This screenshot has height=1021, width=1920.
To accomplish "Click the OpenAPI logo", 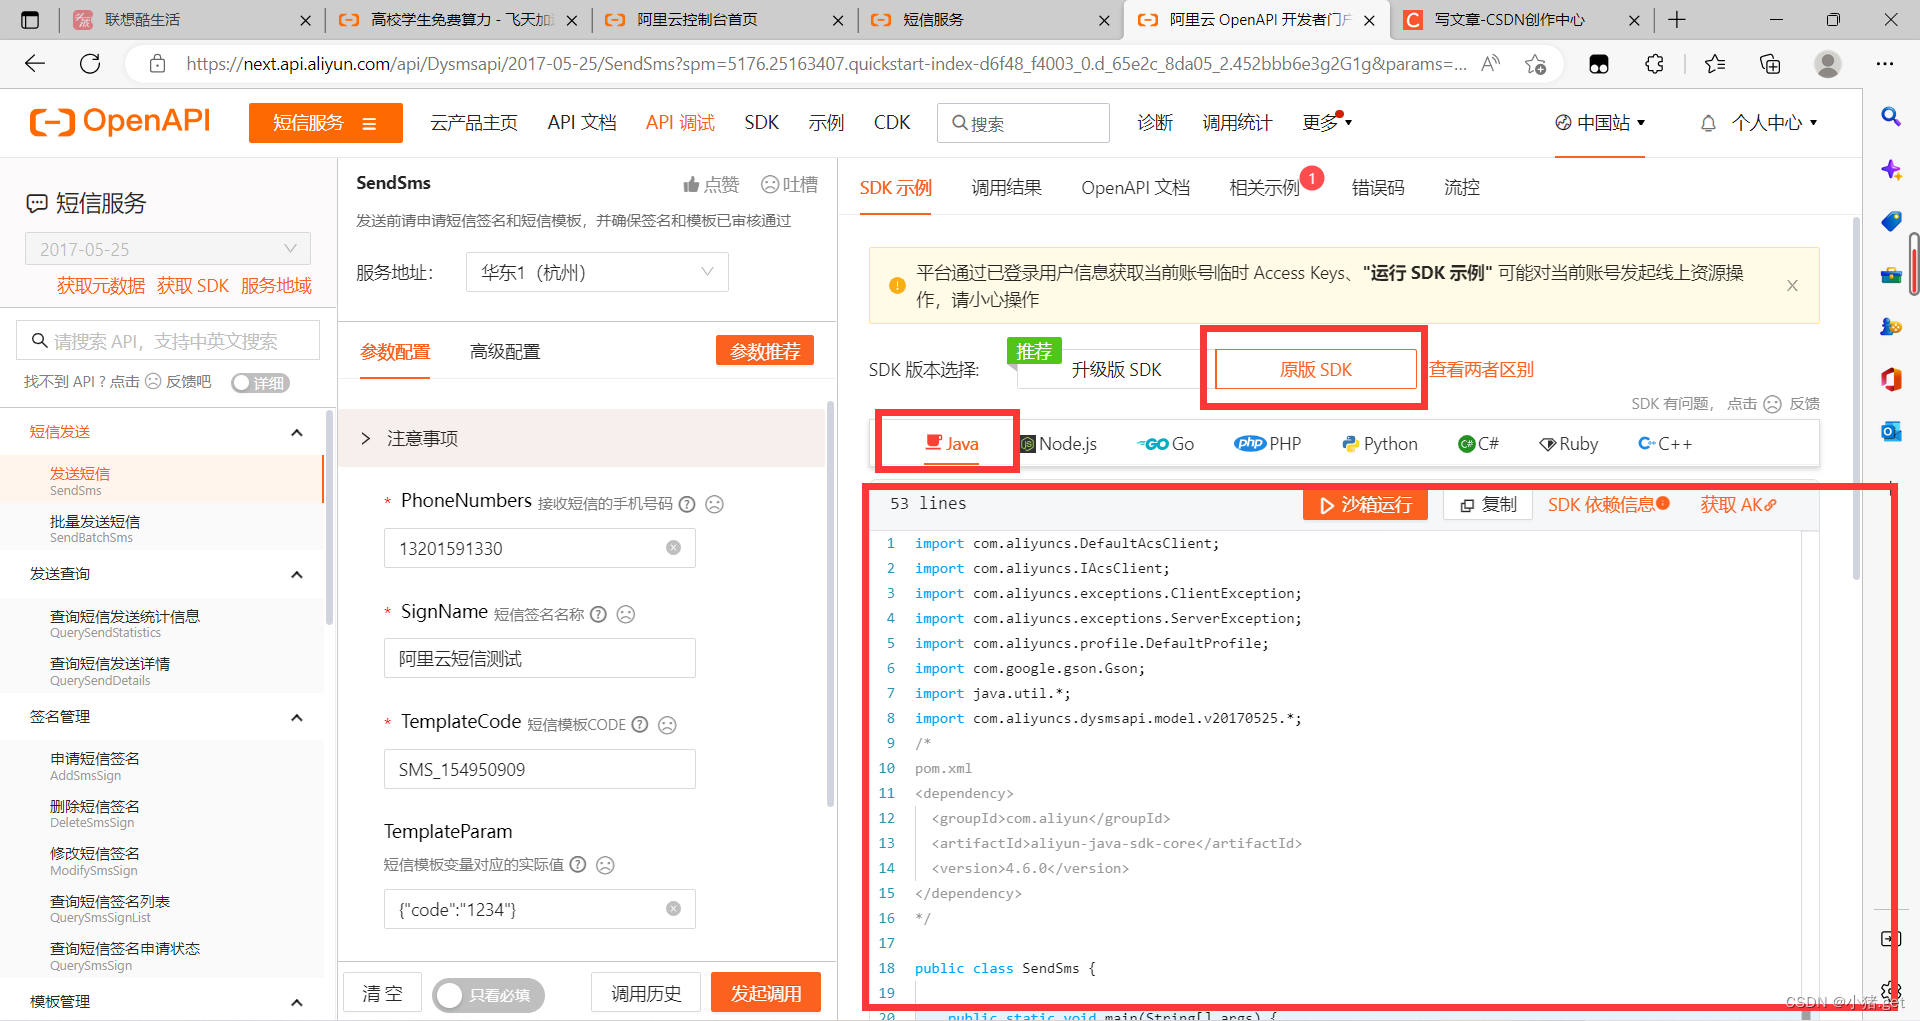I will tap(120, 122).
